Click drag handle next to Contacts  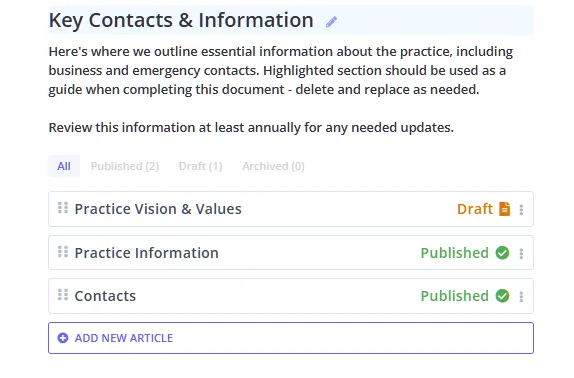(63, 295)
